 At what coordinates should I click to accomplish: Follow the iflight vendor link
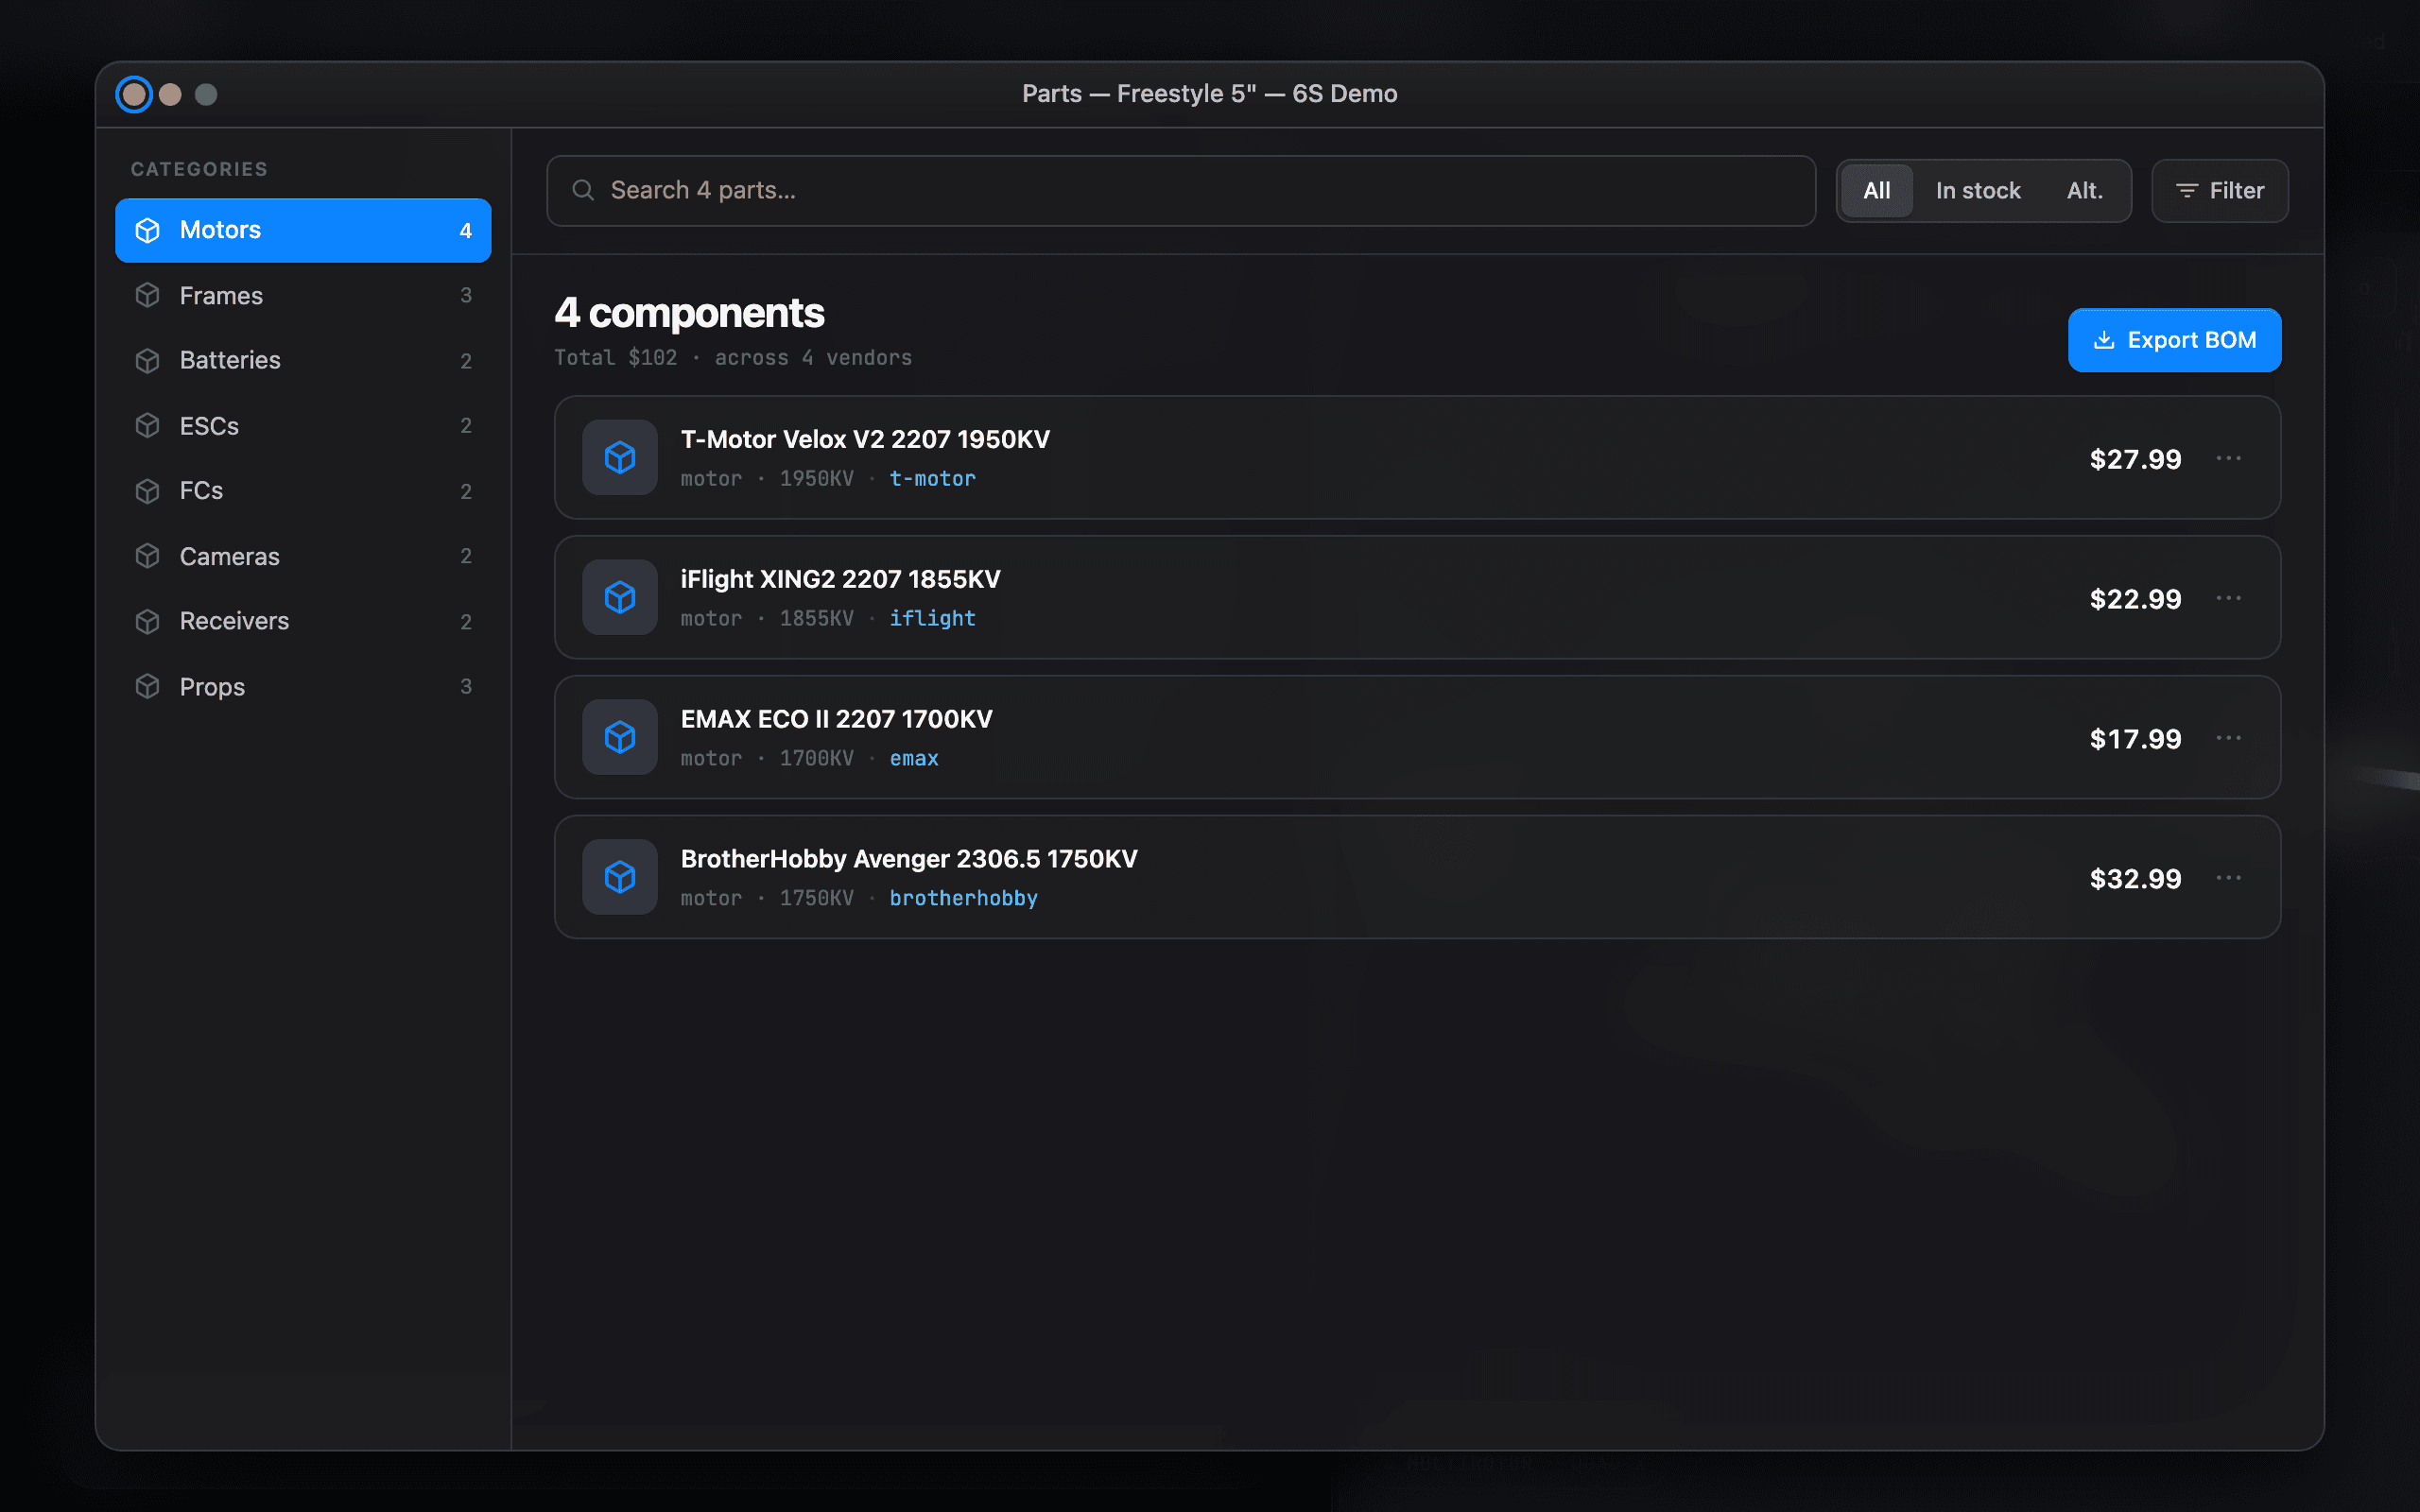[932, 619]
